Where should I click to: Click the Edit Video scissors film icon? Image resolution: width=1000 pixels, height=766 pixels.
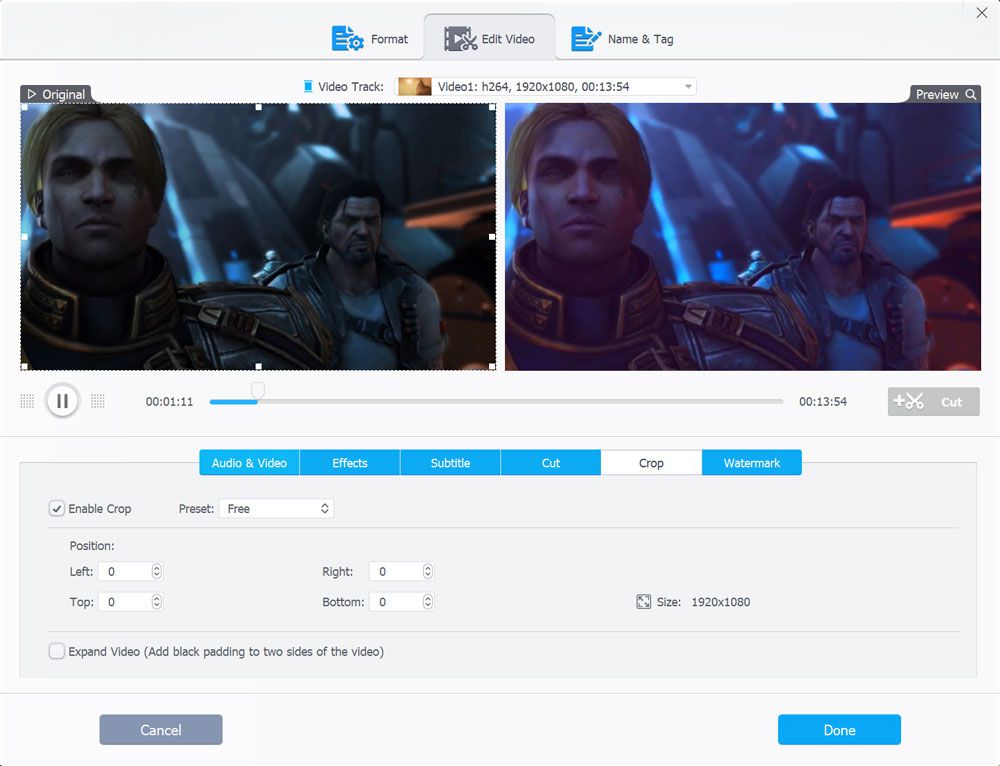[460, 39]
